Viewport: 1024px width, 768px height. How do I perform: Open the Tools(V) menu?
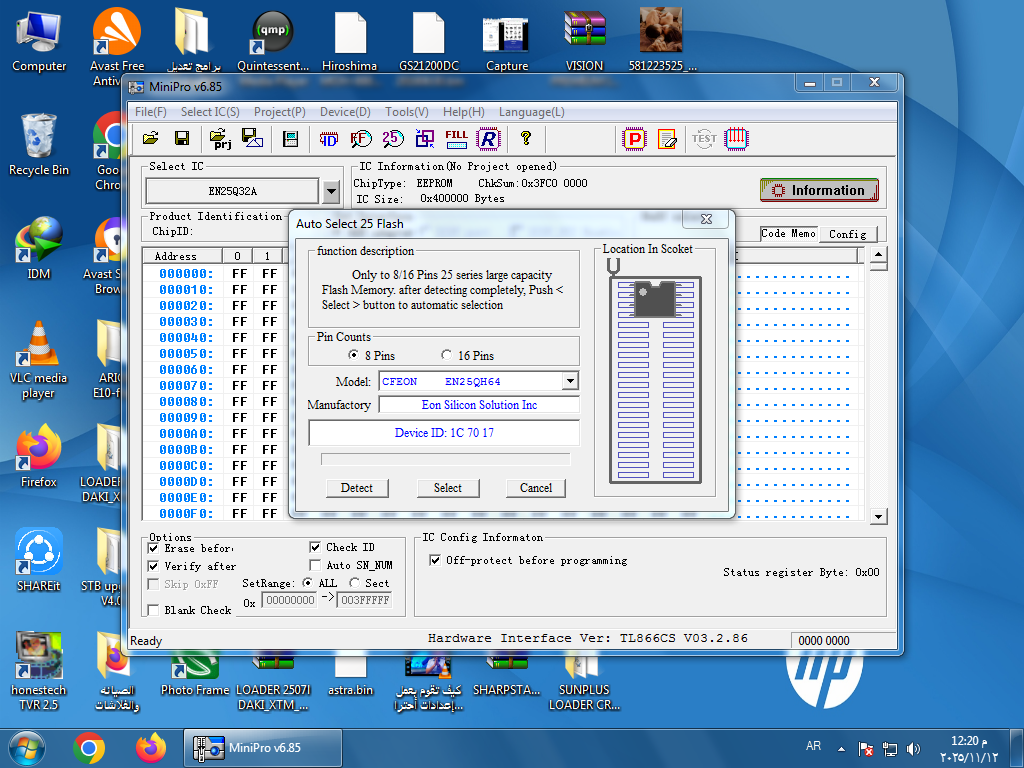click(406, 112)
